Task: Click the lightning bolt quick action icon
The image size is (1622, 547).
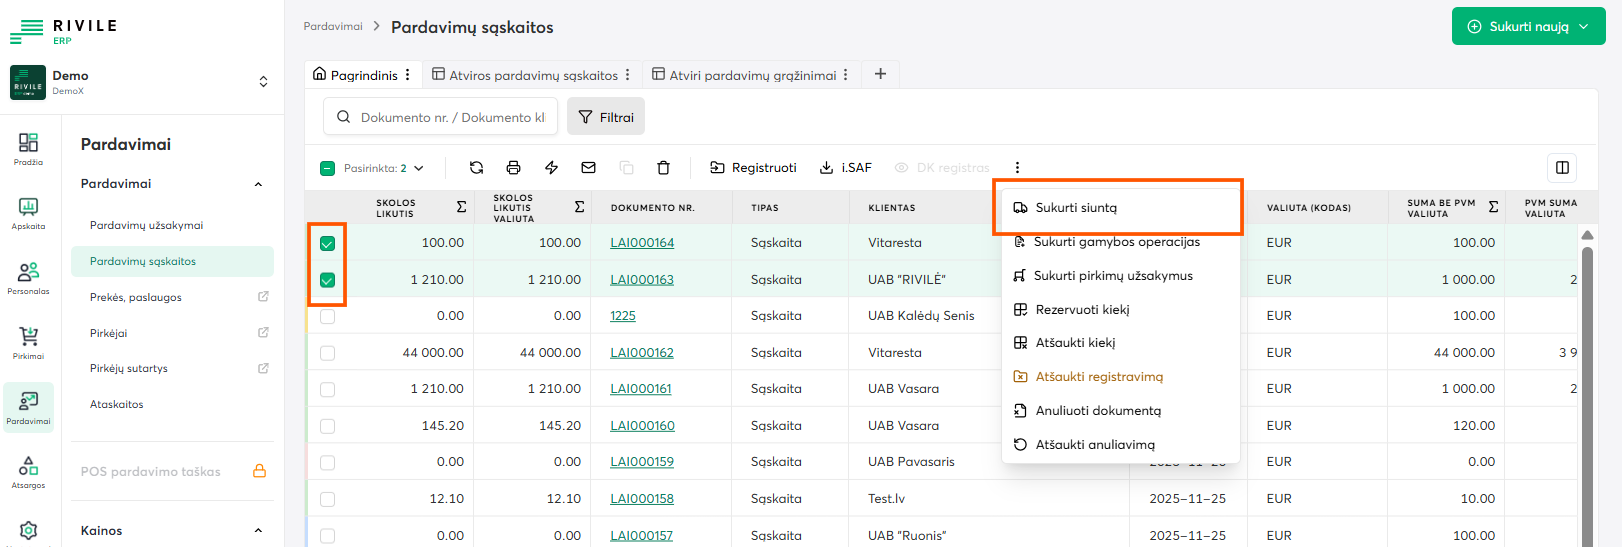Action: (x=551, y=168)
